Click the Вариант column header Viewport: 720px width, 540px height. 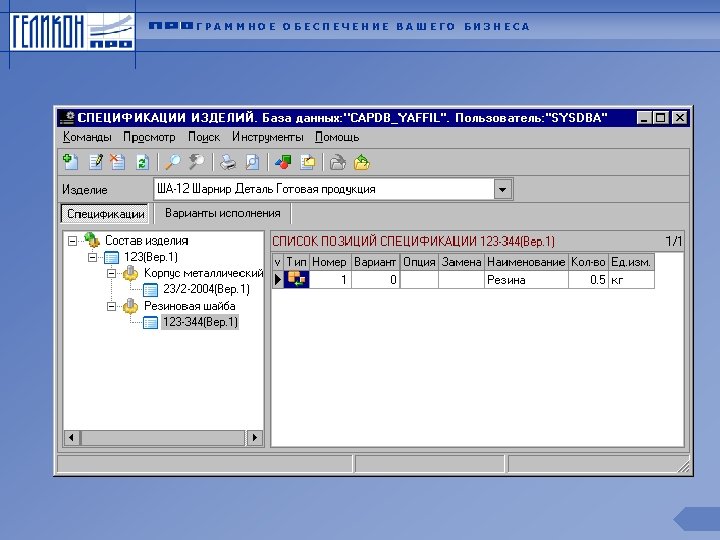(376, 262)
